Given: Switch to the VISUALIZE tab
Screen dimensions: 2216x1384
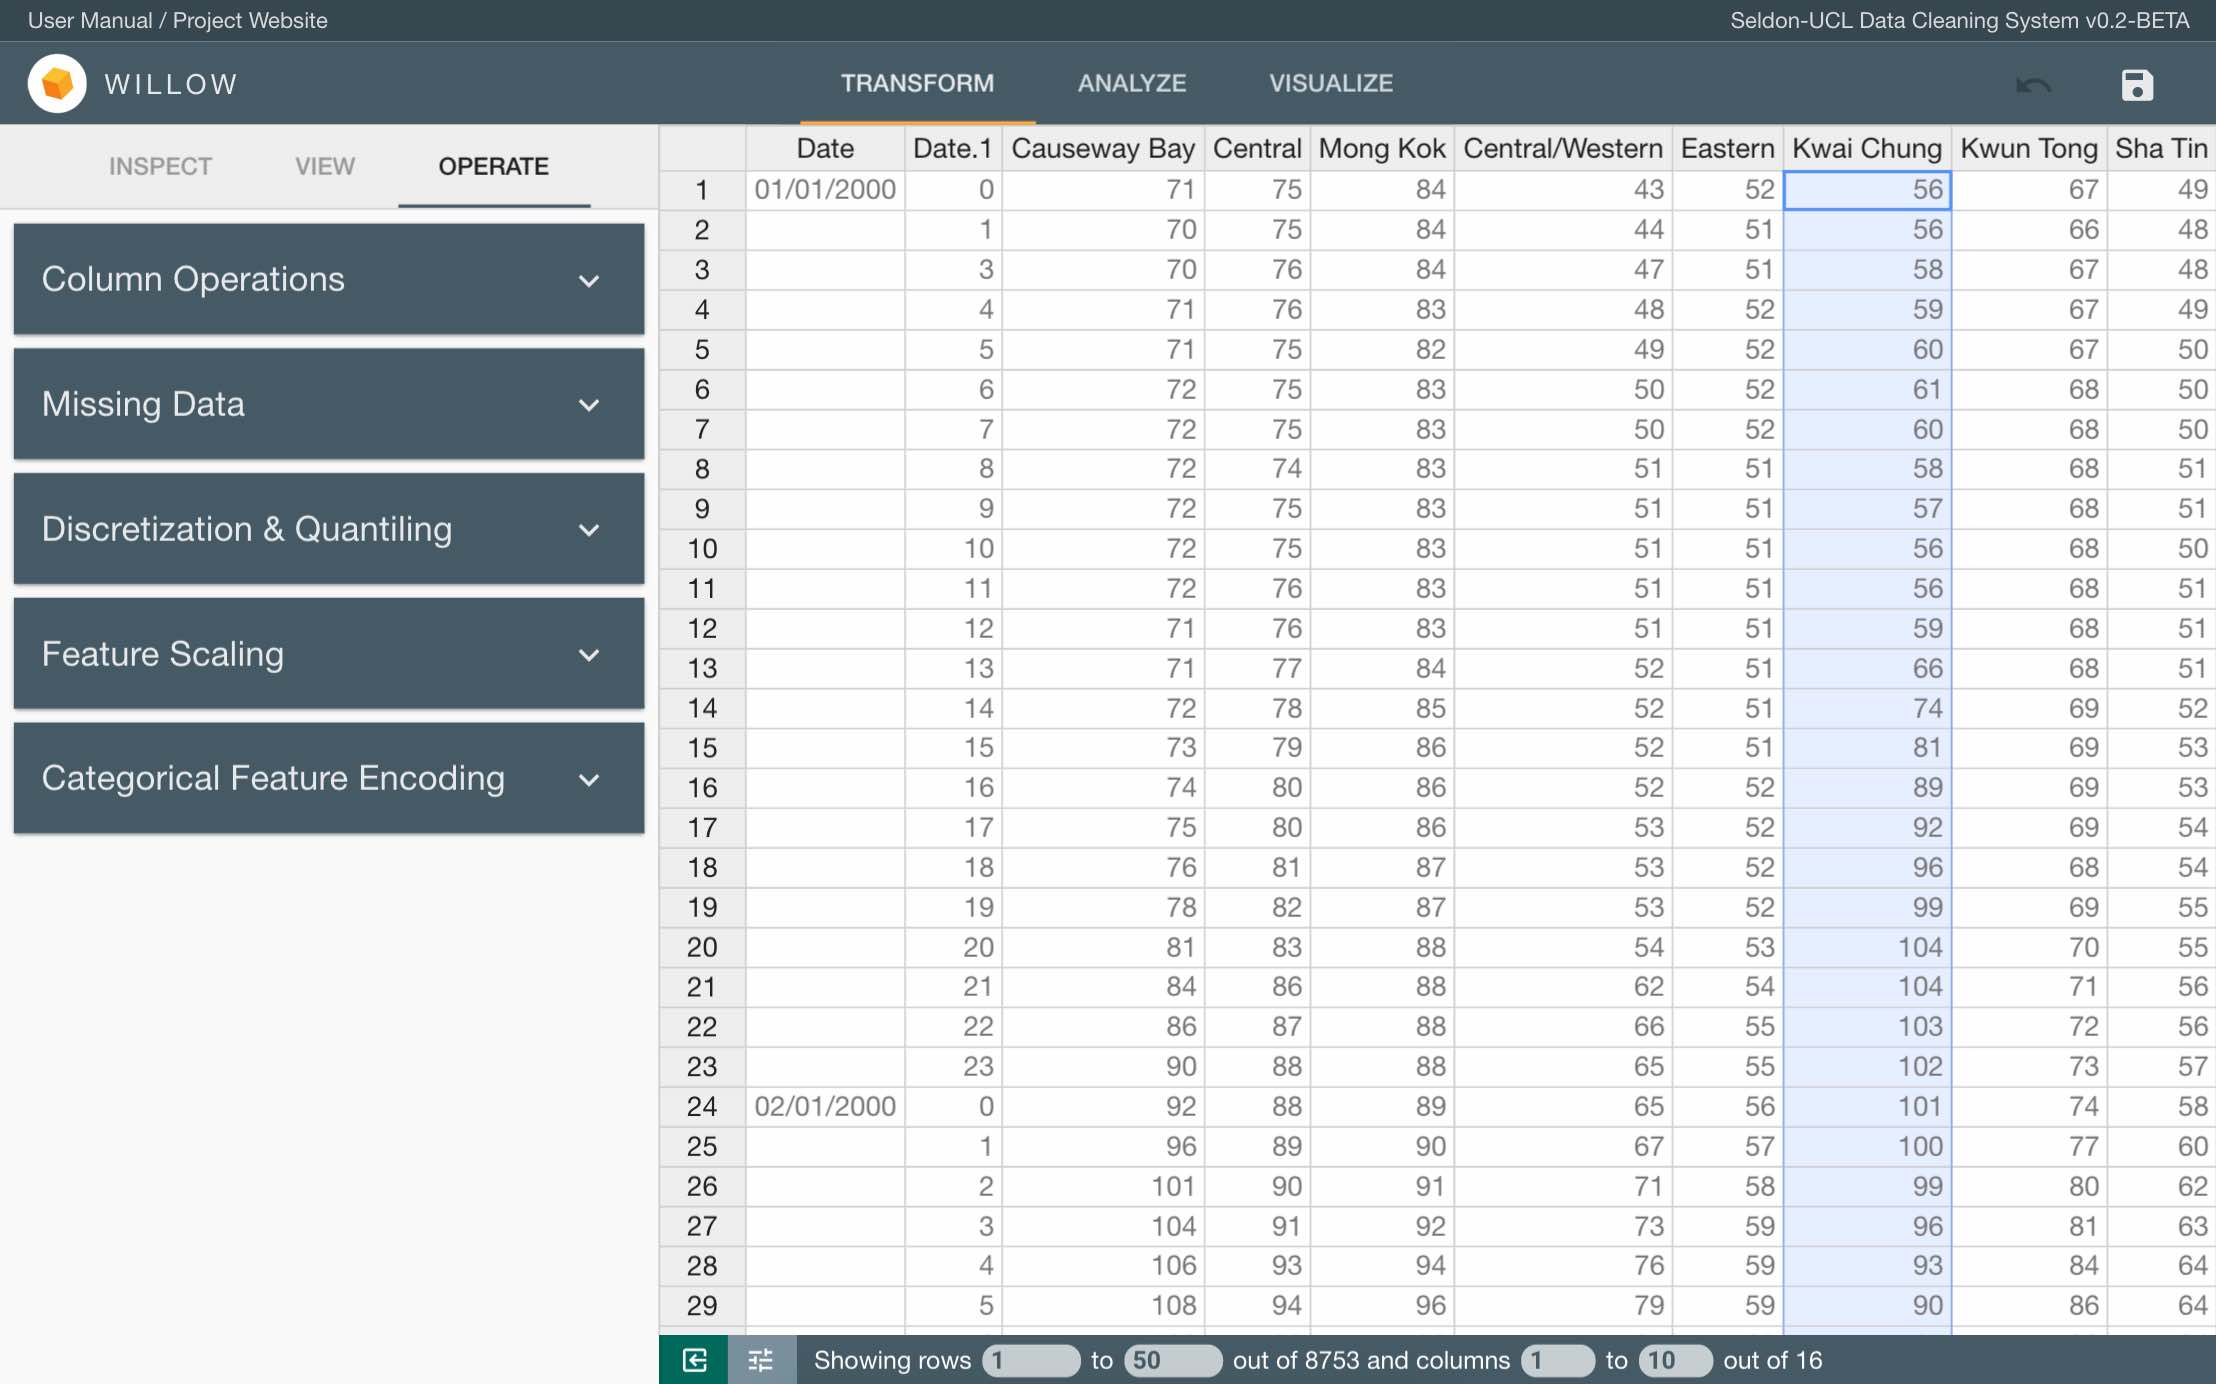Looking at the screenshot, I should (1331, 83).
